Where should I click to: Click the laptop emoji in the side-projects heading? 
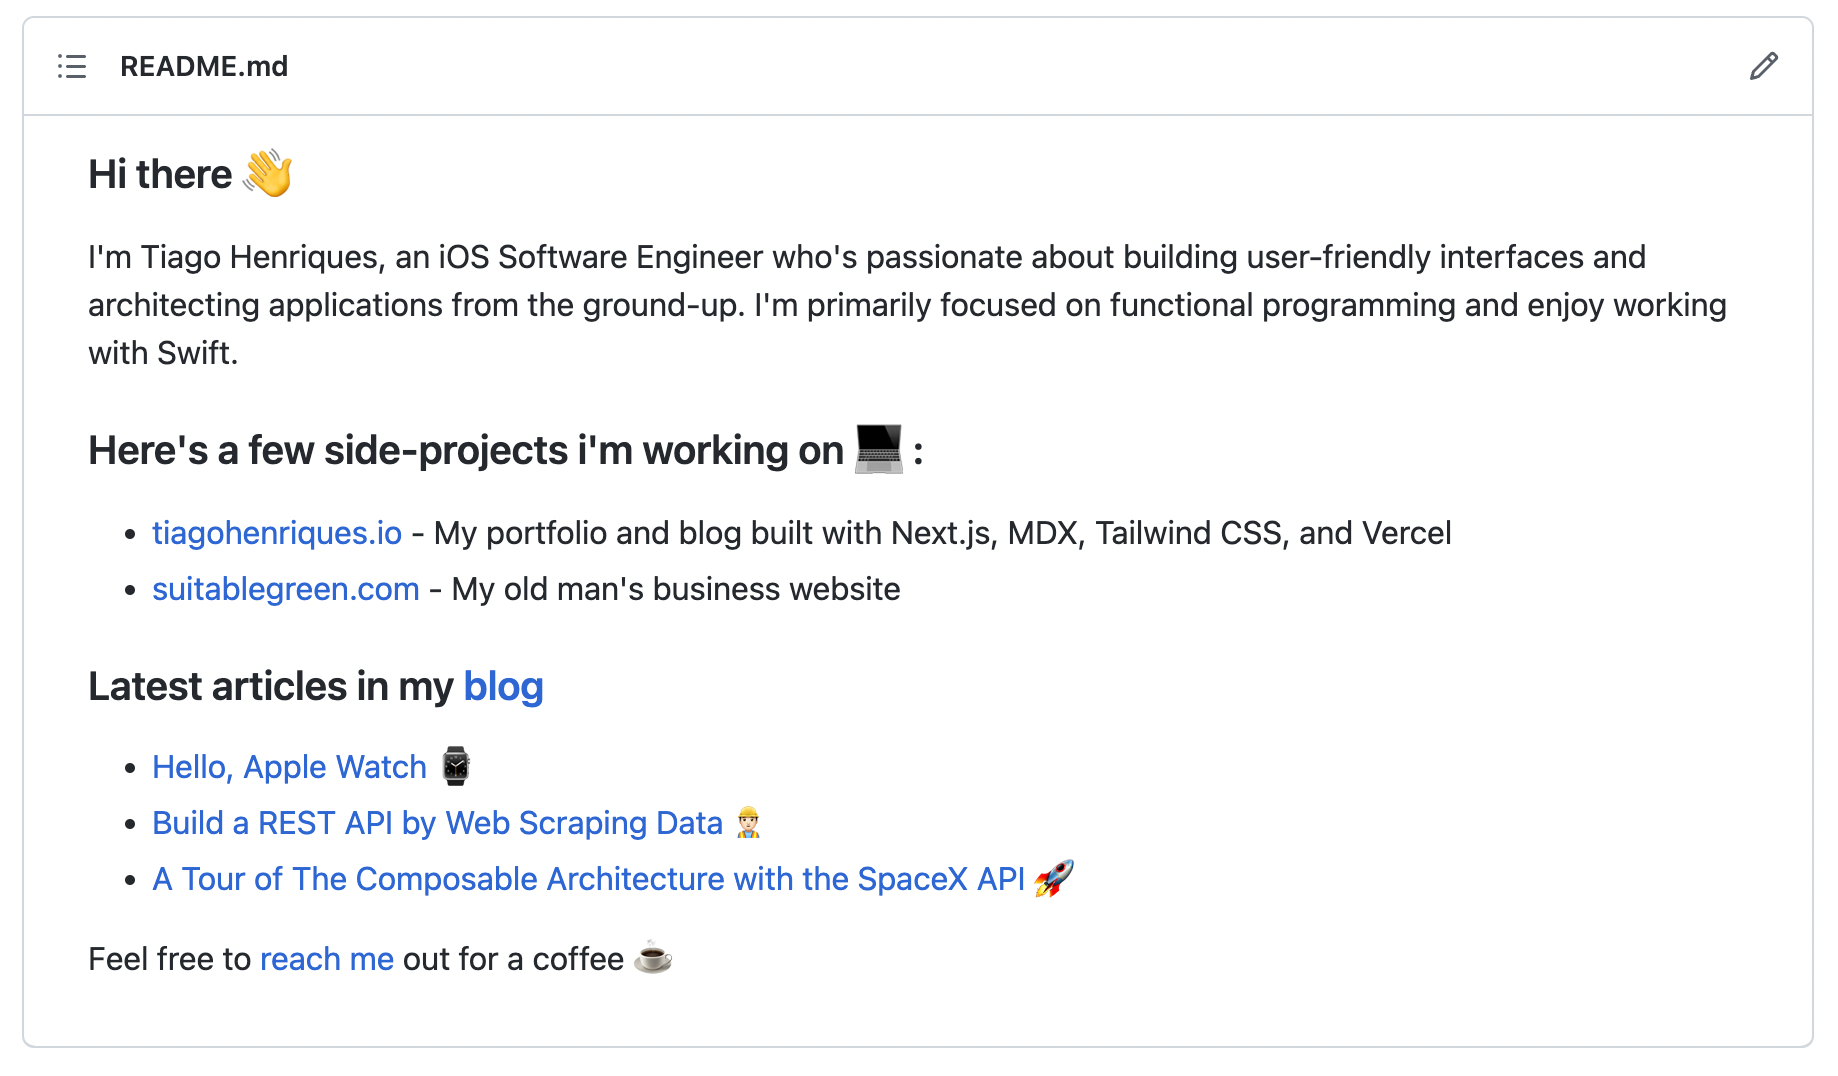[x=876, y=449]
